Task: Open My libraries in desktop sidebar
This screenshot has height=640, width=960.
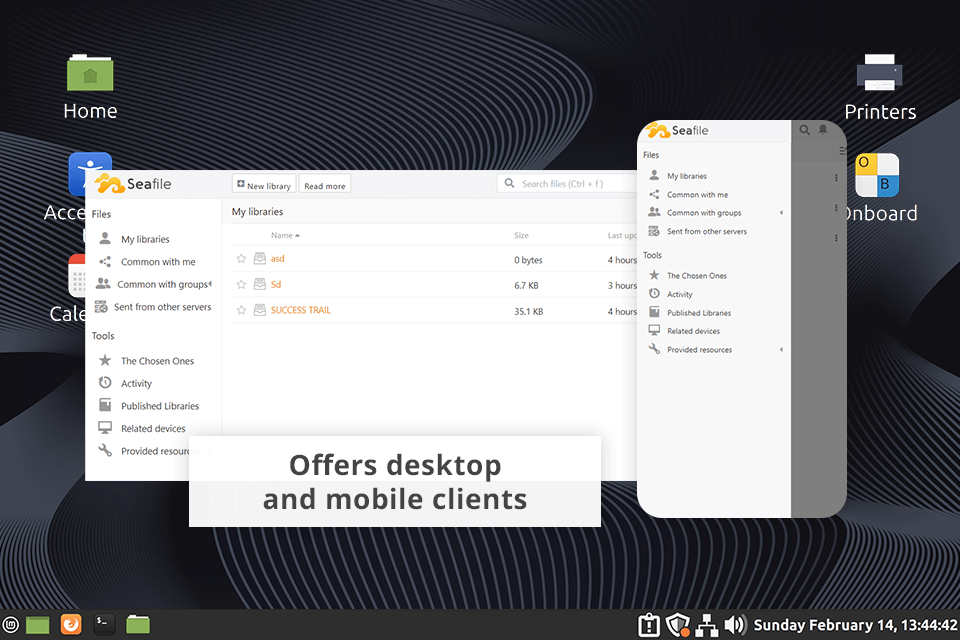Action: tap(145, 239)
